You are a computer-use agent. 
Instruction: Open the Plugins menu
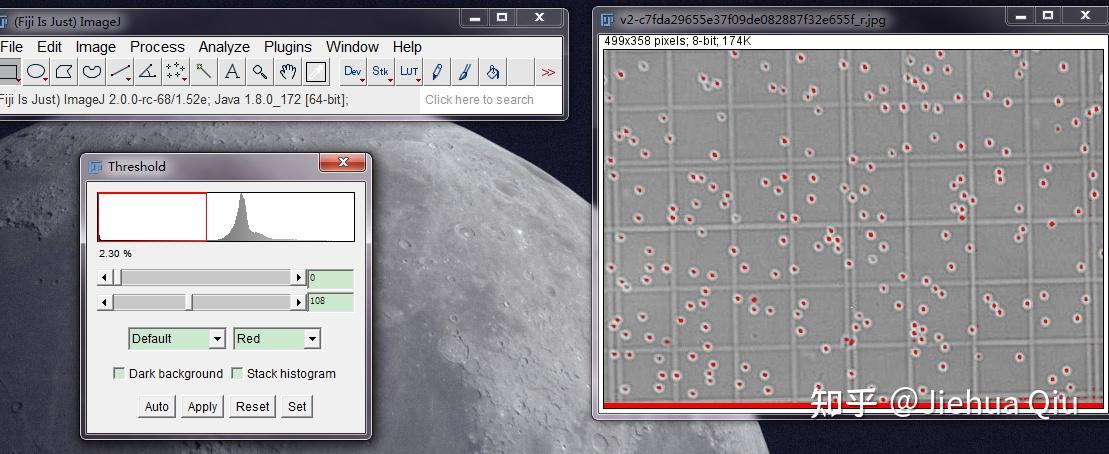pyautogui.click(x=288, y=47)
